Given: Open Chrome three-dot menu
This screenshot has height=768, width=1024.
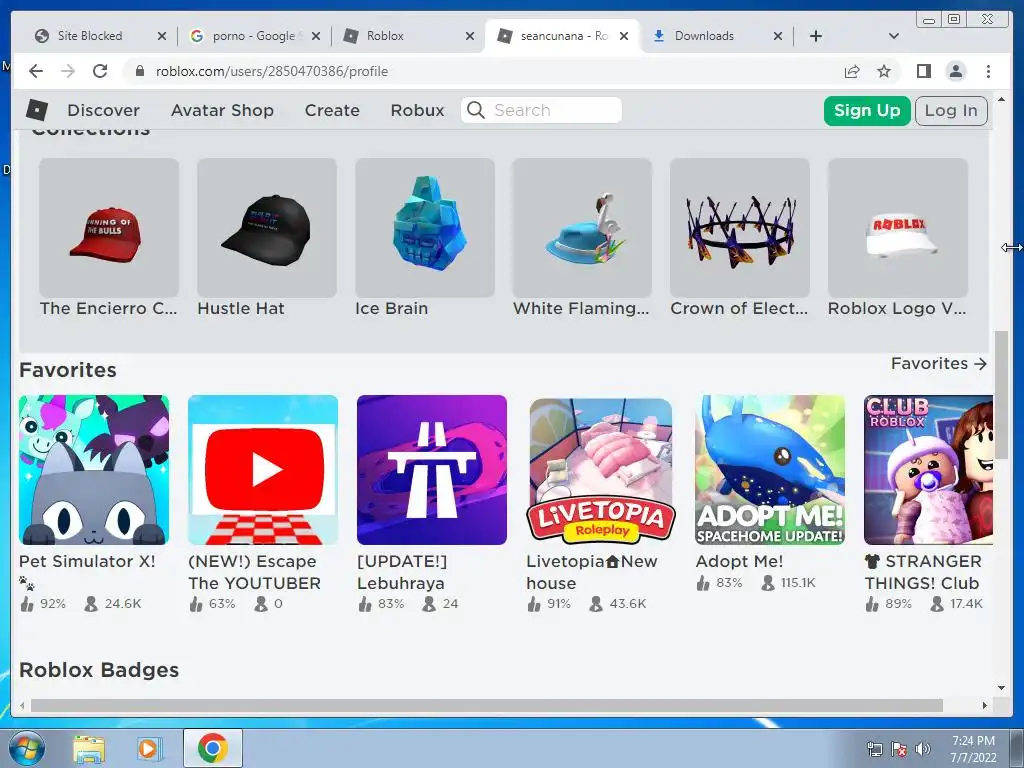Looking at the screenshot, I should coord(989,71).
